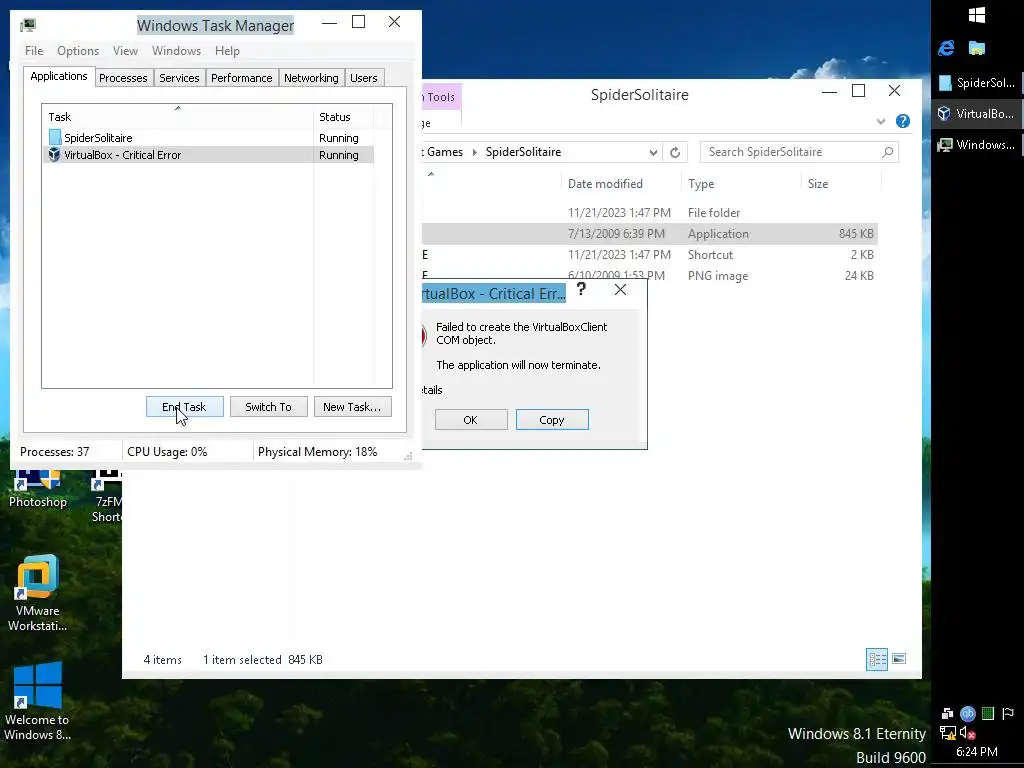Open the Photoshop desktop shortcut
Viewport: 1024px width, 768px height.
38,488
